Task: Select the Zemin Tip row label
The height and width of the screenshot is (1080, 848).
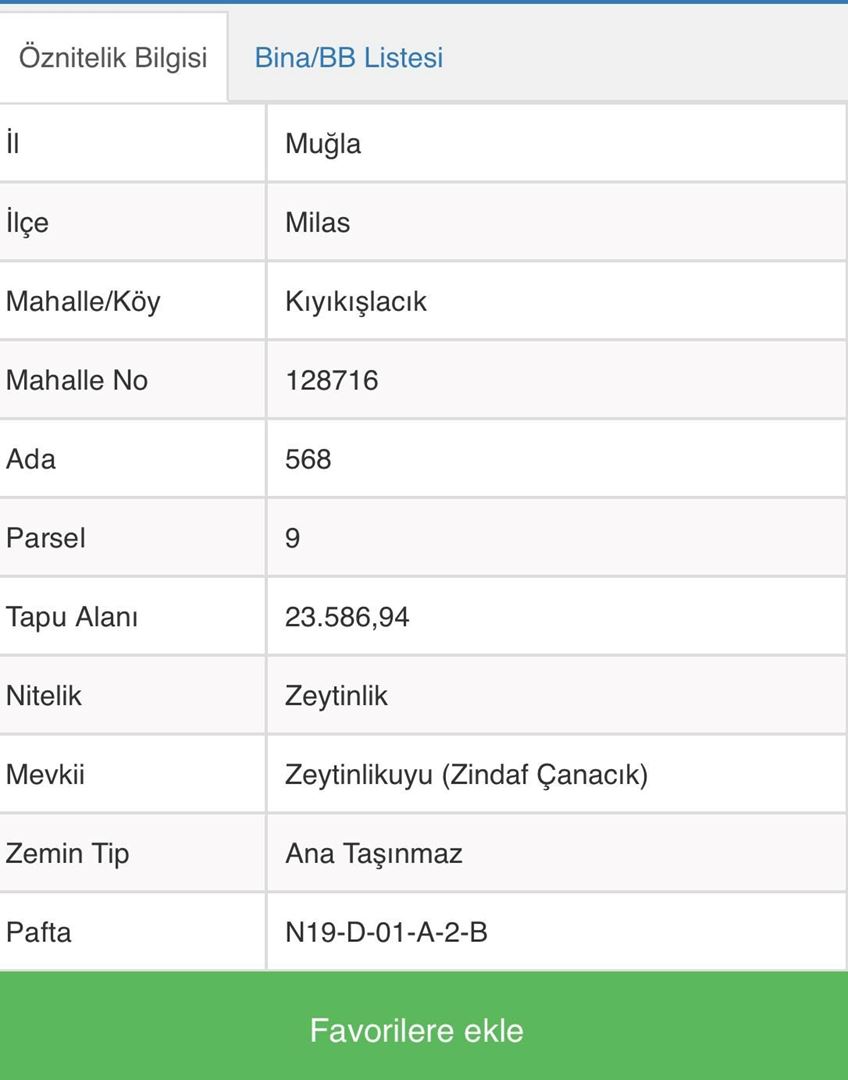Action: (68, 854)
